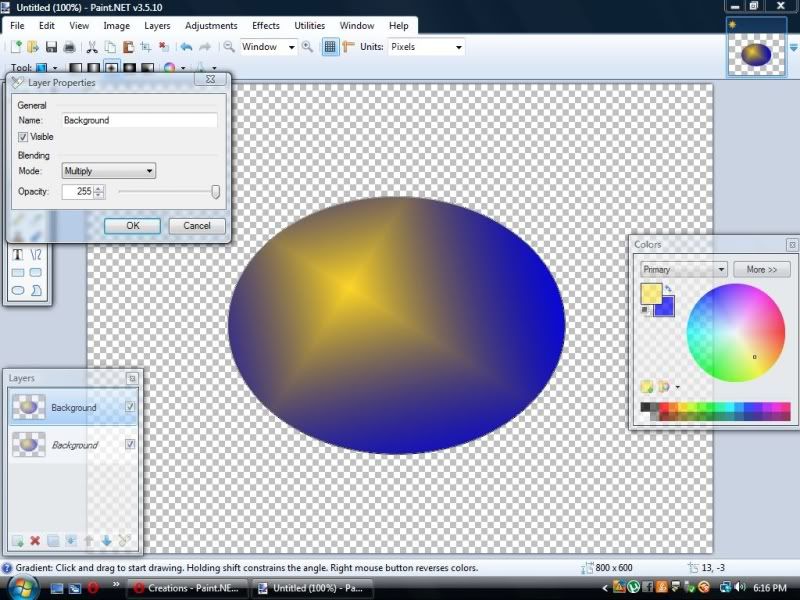Toggle the pixel grid icon

point(330,47)
